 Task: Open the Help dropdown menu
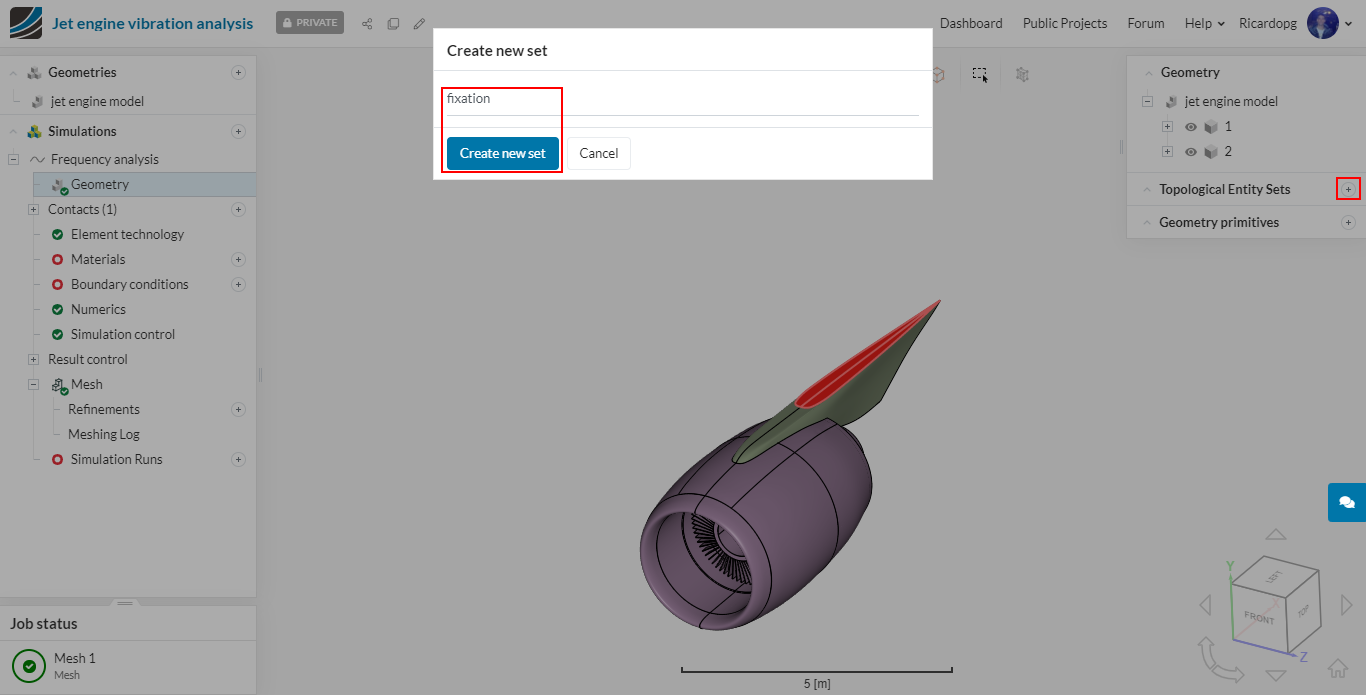click(x=1205, y=23)
